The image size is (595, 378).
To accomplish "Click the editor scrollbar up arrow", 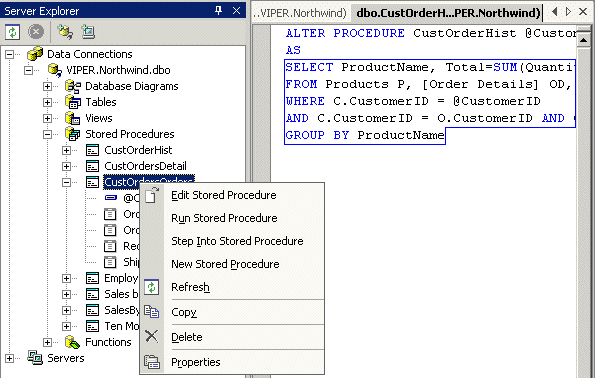I will [x=584, y=40].
